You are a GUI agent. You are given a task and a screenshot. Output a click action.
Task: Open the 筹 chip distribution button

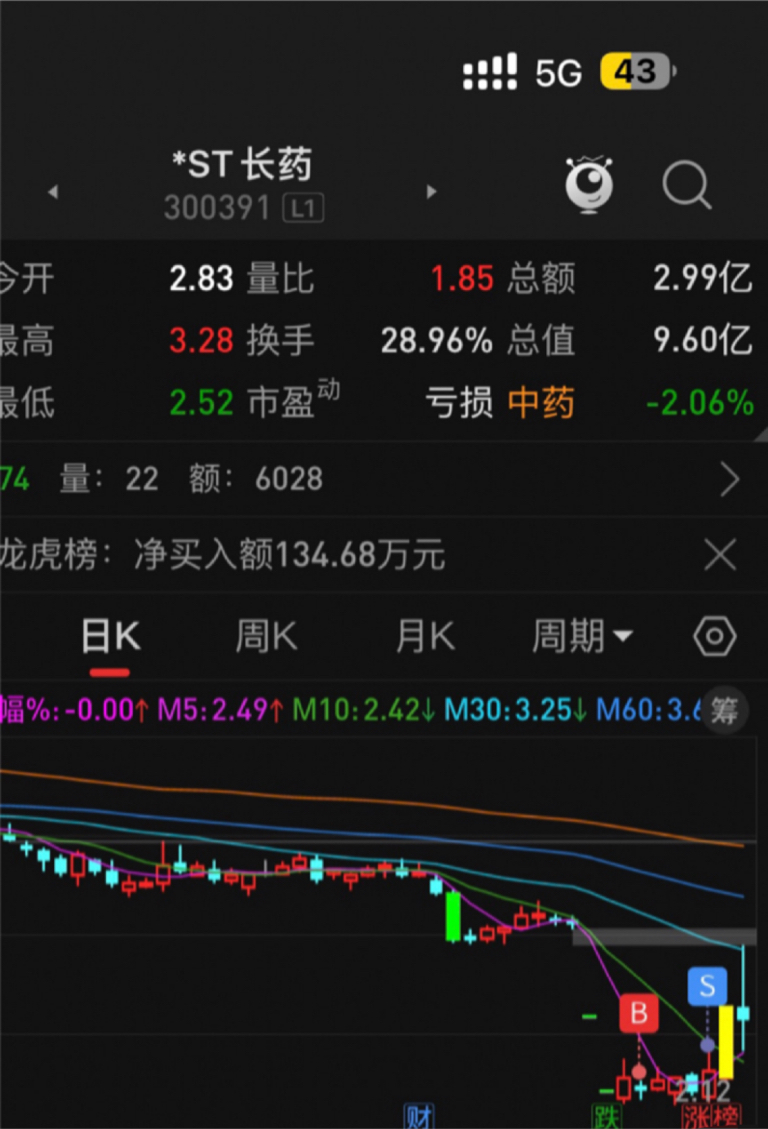coord(724,711)
